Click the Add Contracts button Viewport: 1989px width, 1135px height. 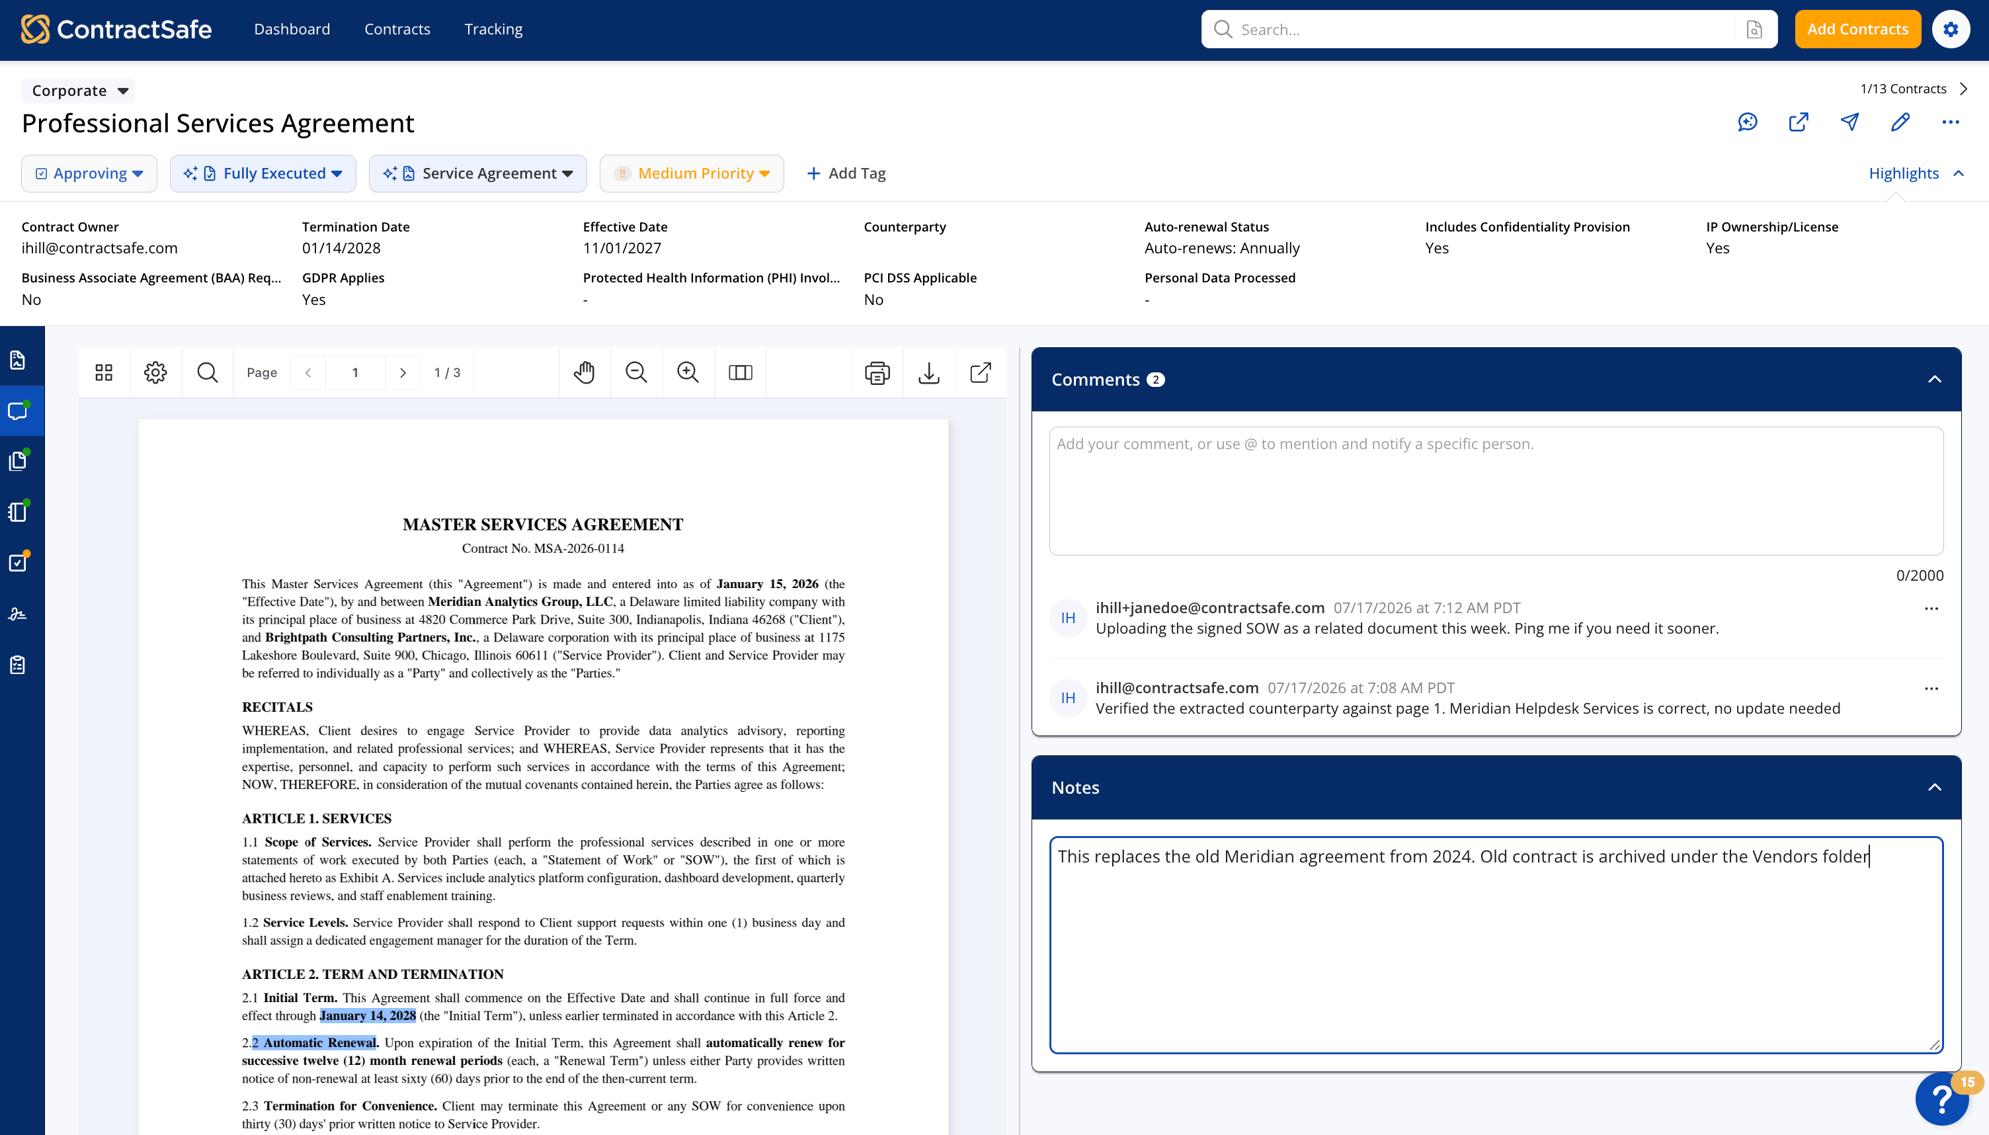1857,29
